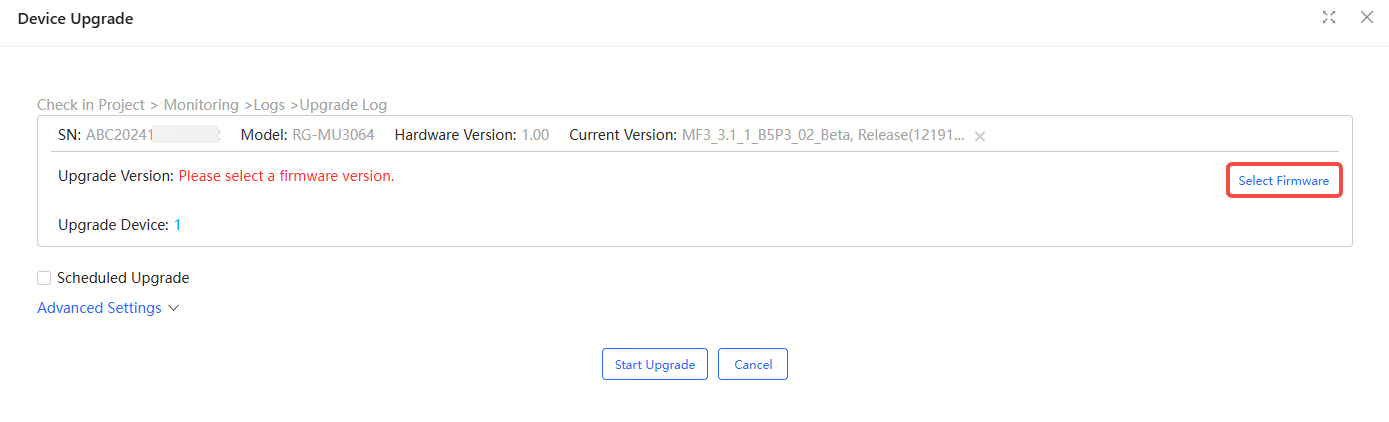
Task: Enable the Scheduled Upgrade checkbox
Action: click(x=44, y=278)
